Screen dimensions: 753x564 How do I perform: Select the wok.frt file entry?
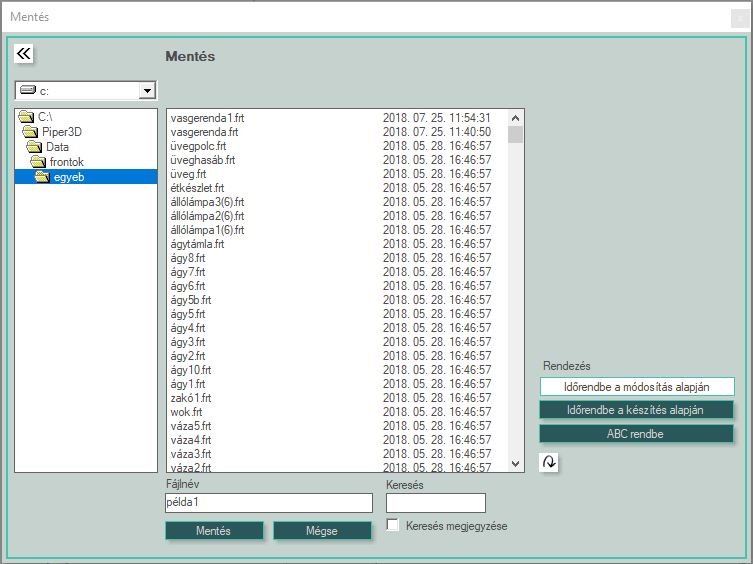pos(187,412)
